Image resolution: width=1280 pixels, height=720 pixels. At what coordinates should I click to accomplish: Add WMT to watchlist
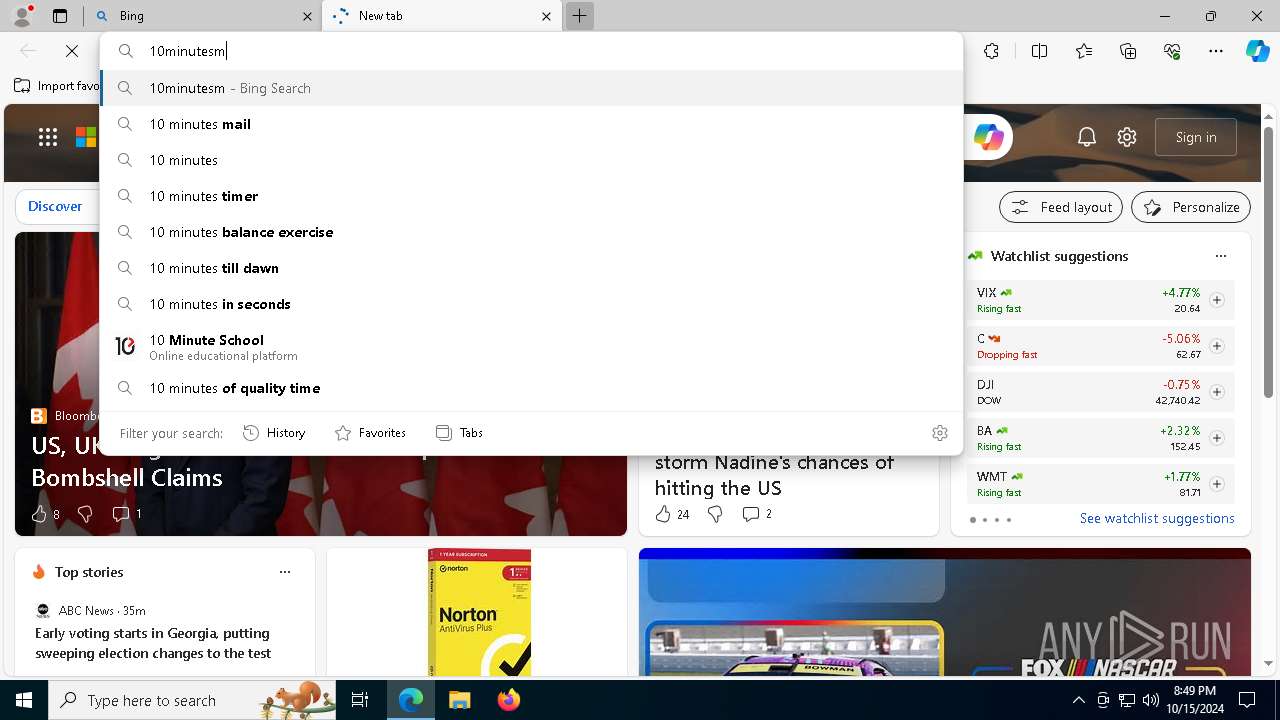pos(1217,484)
